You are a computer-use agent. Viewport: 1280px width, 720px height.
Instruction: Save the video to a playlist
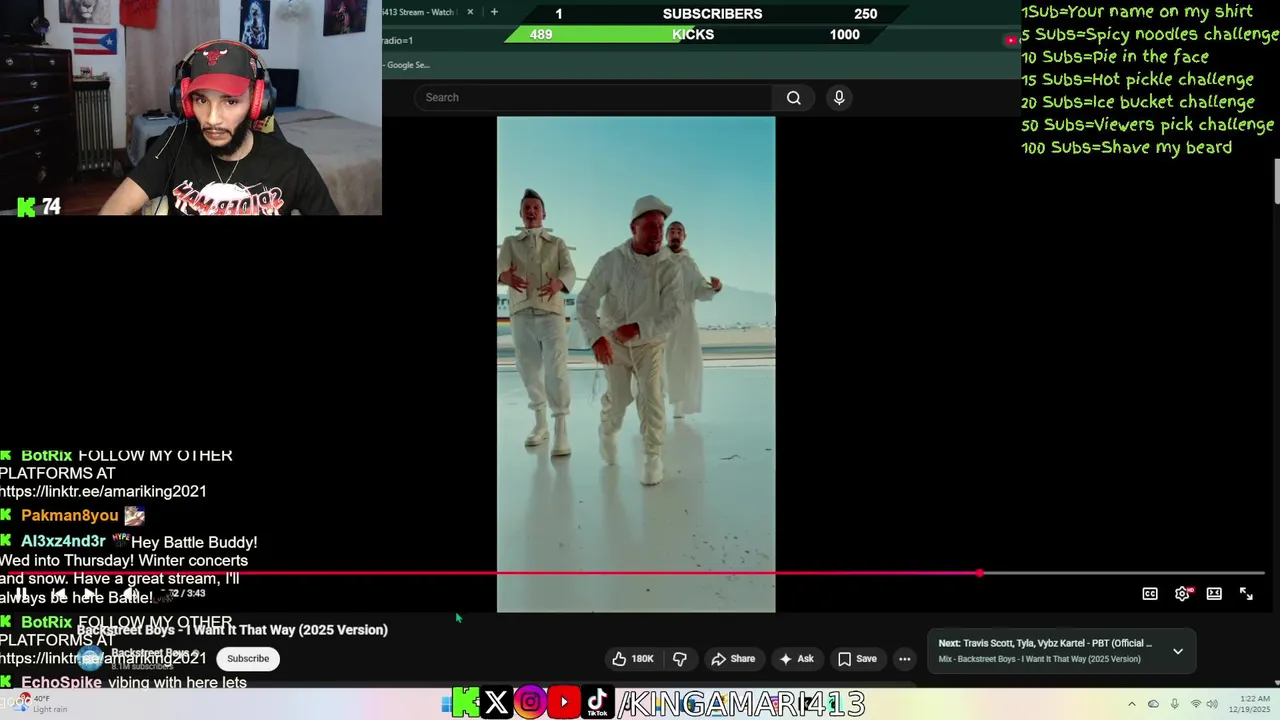point(857,659)
